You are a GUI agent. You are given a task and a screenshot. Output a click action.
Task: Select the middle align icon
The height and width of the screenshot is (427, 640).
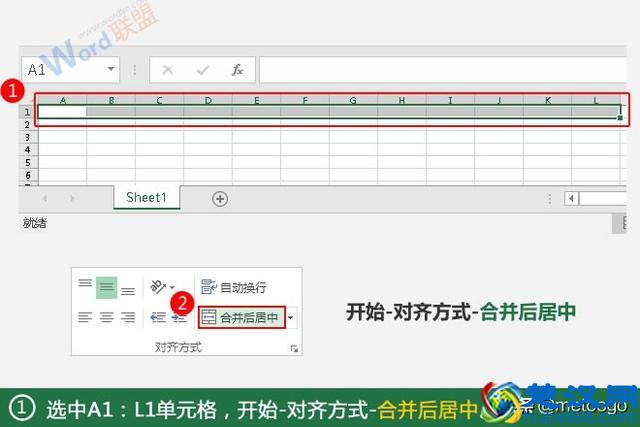pyautogui.click(x=107, y=287)
